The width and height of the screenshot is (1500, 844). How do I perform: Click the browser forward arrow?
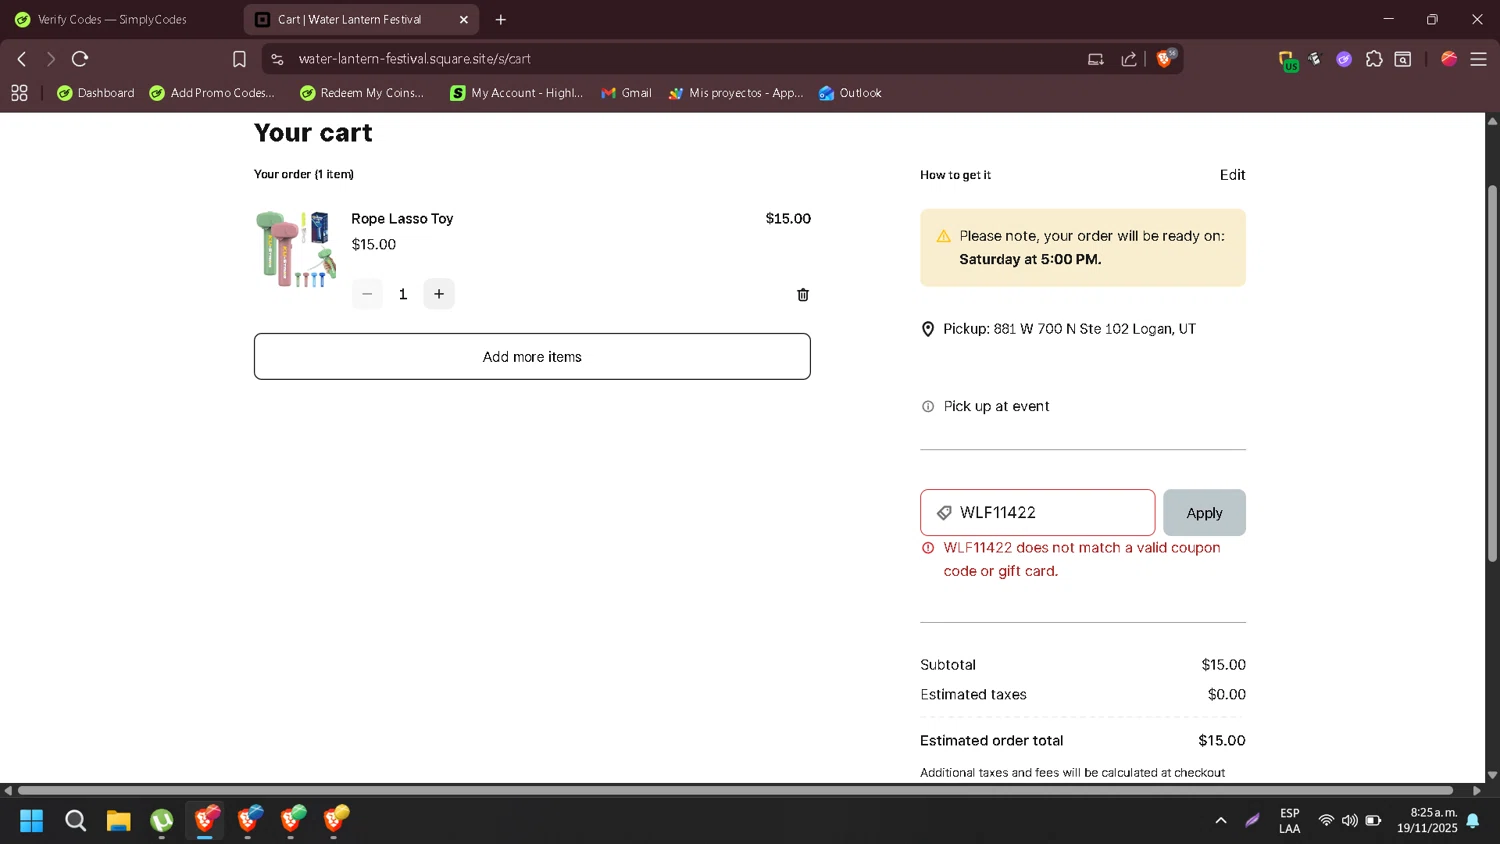(51, 59)
